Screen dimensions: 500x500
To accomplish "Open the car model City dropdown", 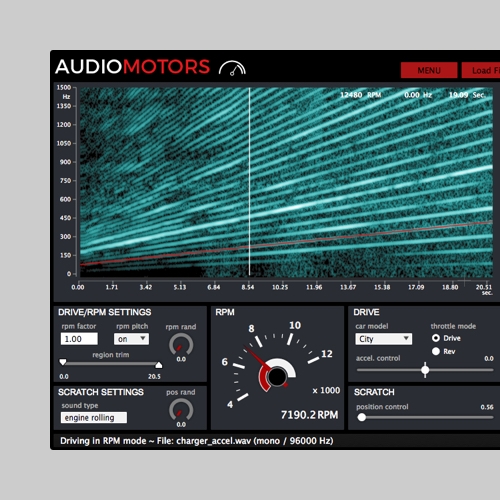I will (x=383, y=339).
